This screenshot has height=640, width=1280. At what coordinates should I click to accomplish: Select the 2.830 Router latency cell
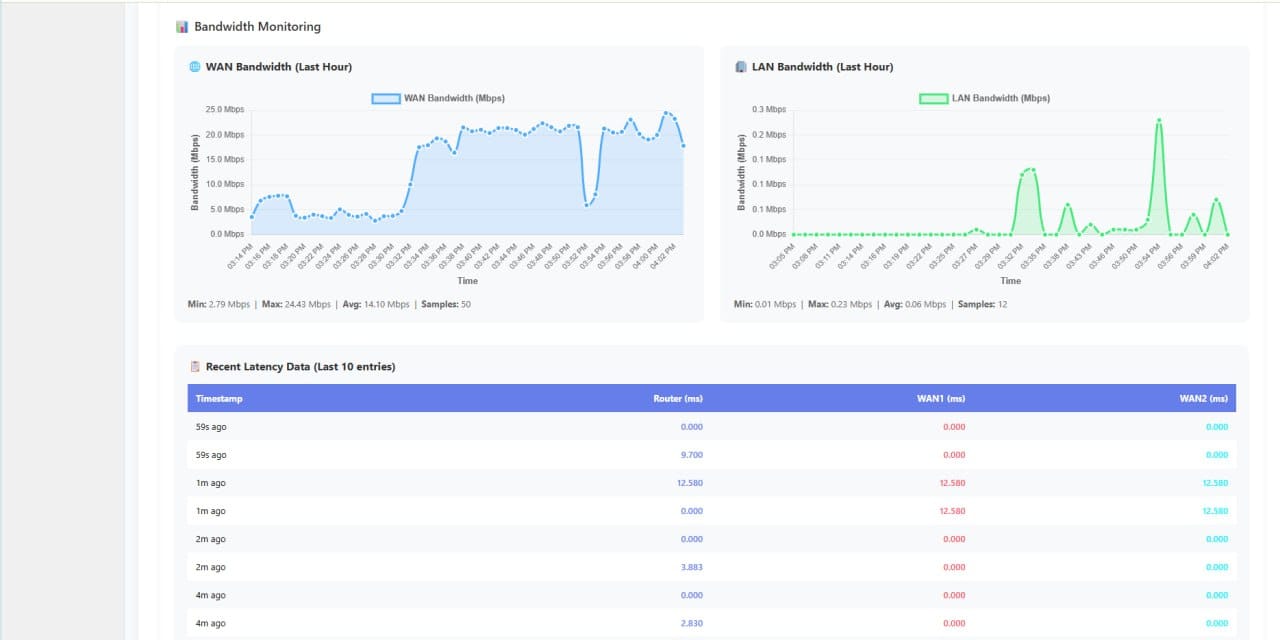tap(691, 623)
